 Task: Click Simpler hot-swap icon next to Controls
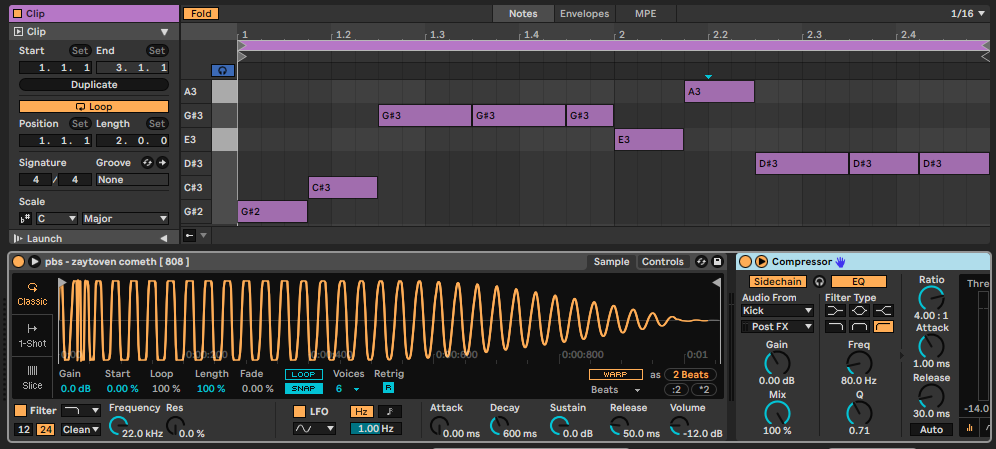701,262
